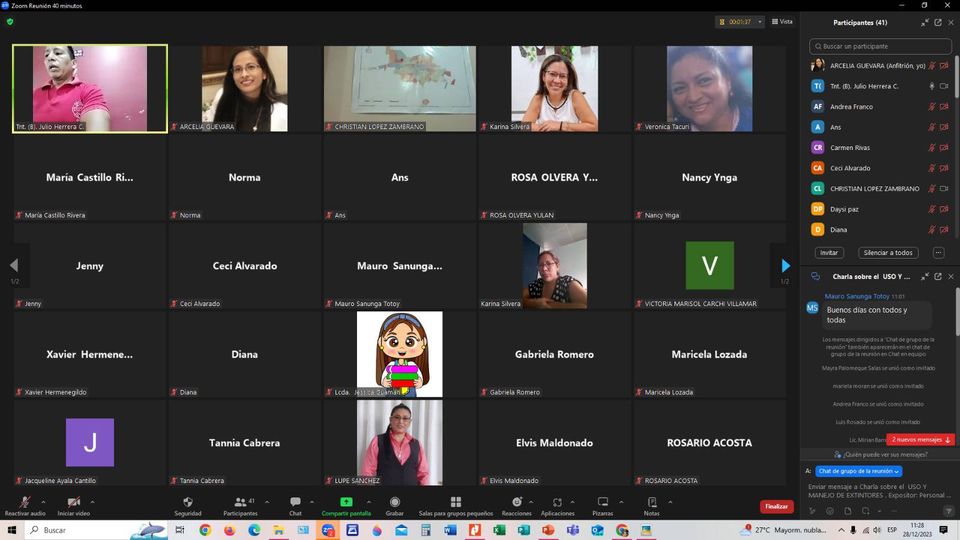
Task: Expand the arrow next to Iniciar video
Action: 93,502
